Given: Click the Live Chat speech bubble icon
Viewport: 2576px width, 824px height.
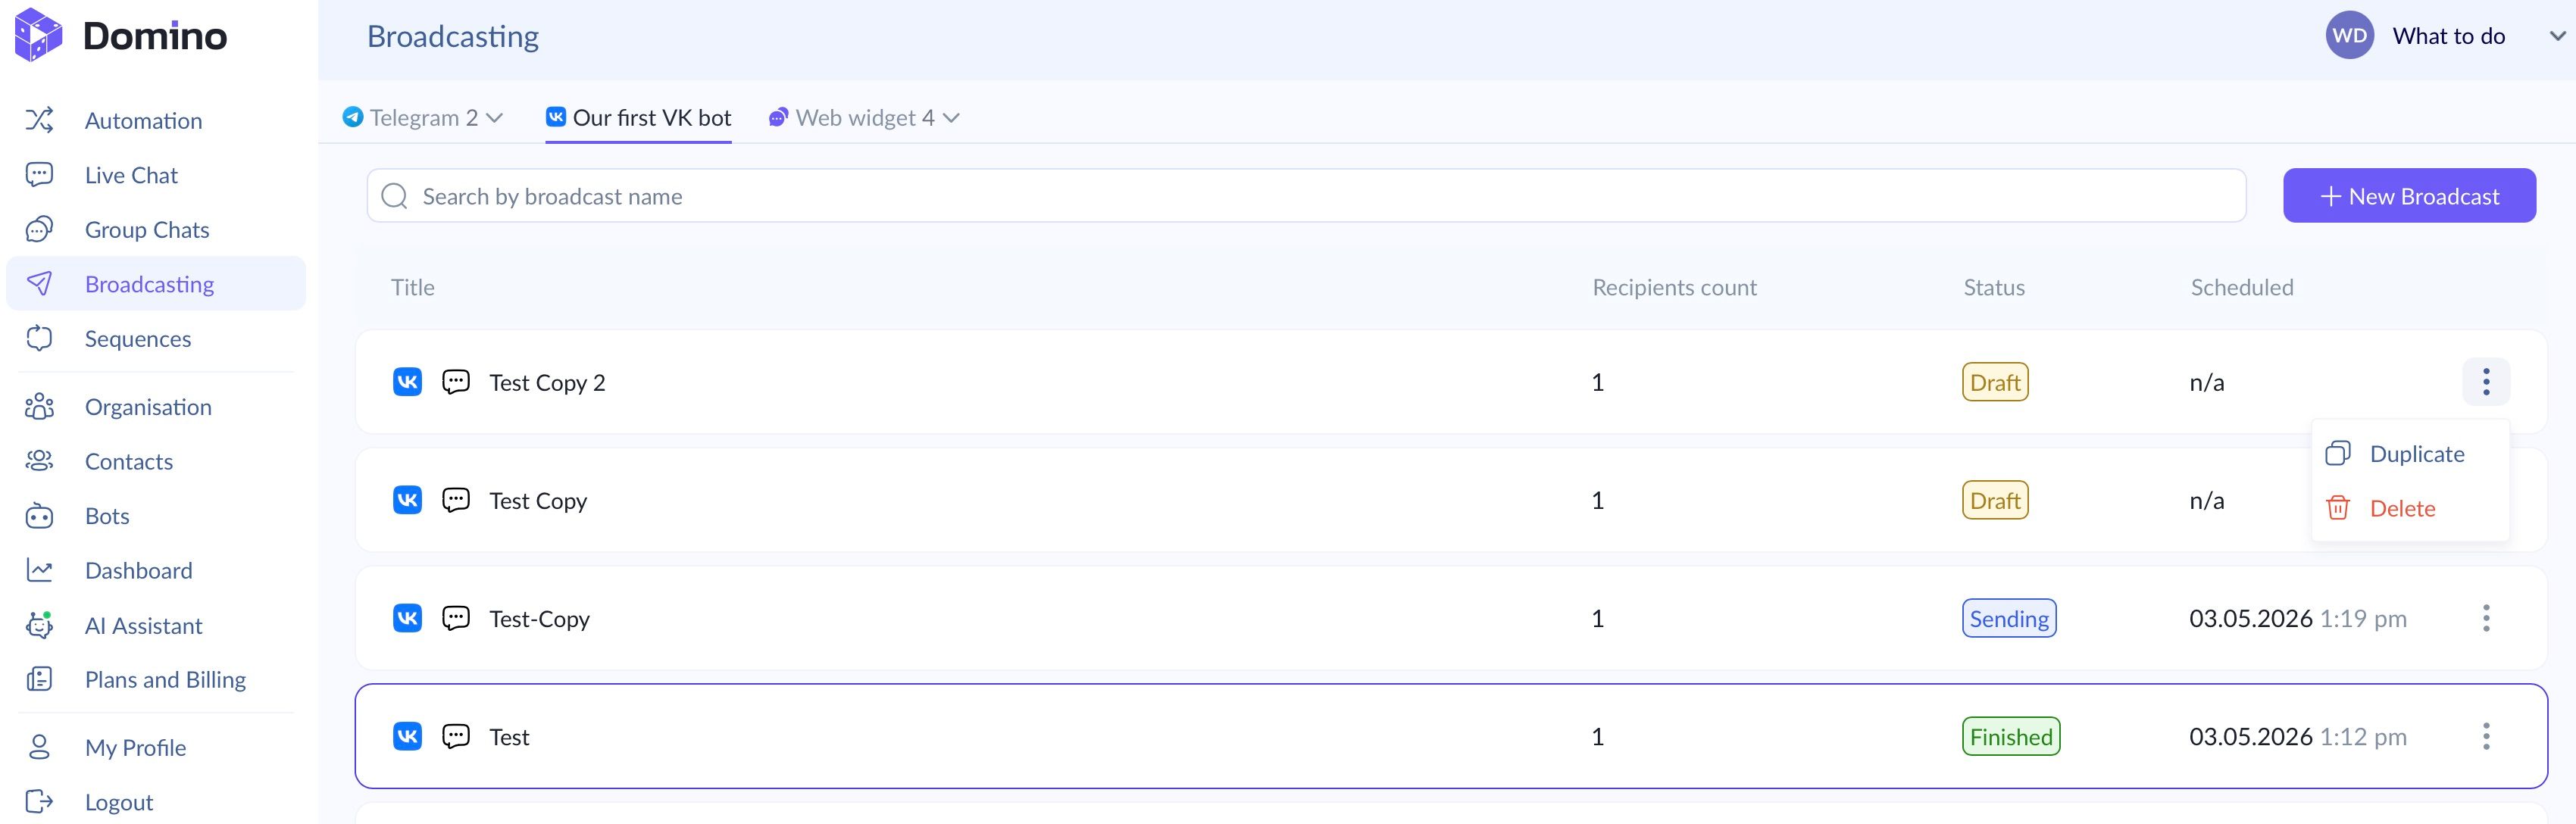Looking at the screenshot, I should (x=39, y=175).
